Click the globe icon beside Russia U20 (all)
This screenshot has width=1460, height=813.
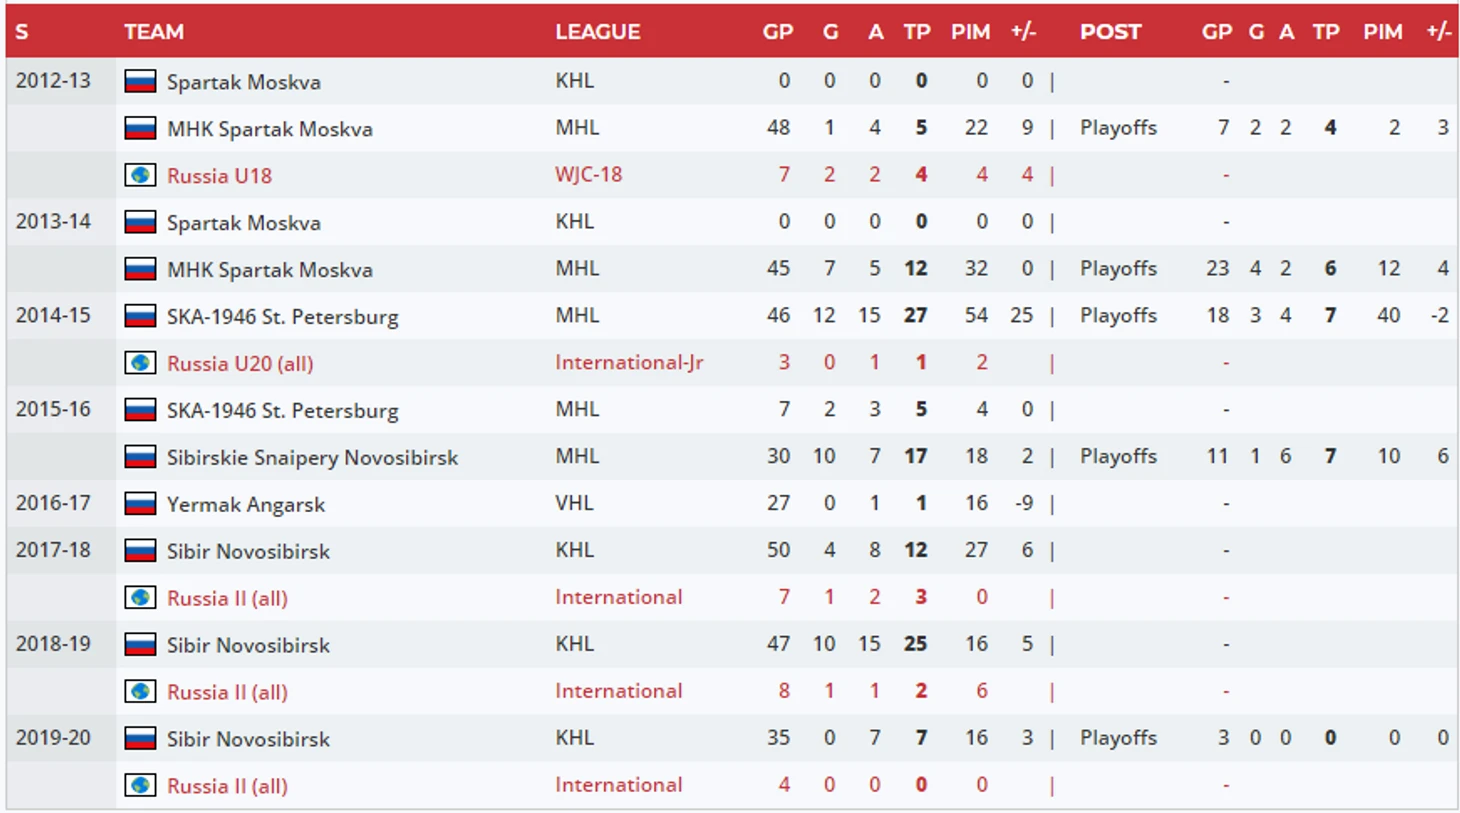140,363
